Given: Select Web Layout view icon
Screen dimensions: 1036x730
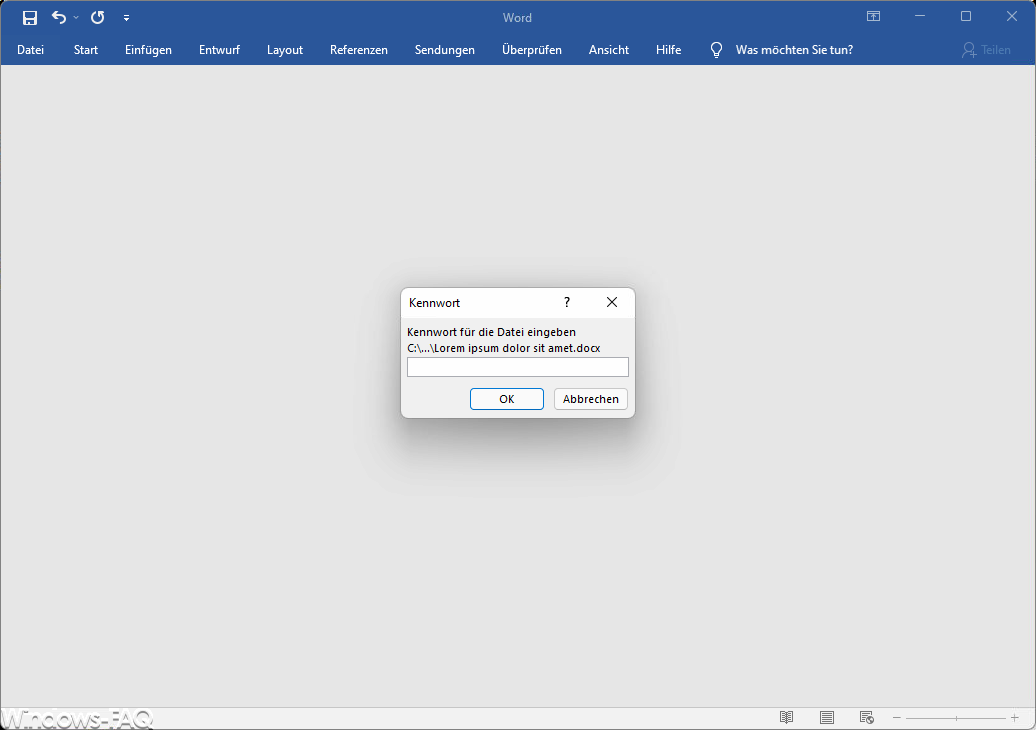Looking at the screenshot, I should point(867,717).
